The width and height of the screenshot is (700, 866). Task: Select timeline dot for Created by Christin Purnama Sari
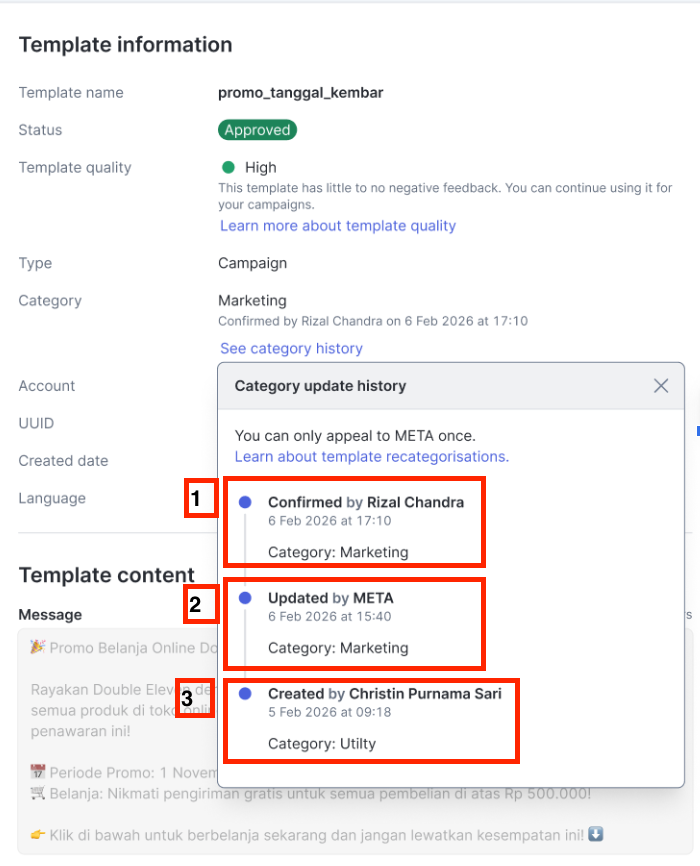tap(245, 693)
